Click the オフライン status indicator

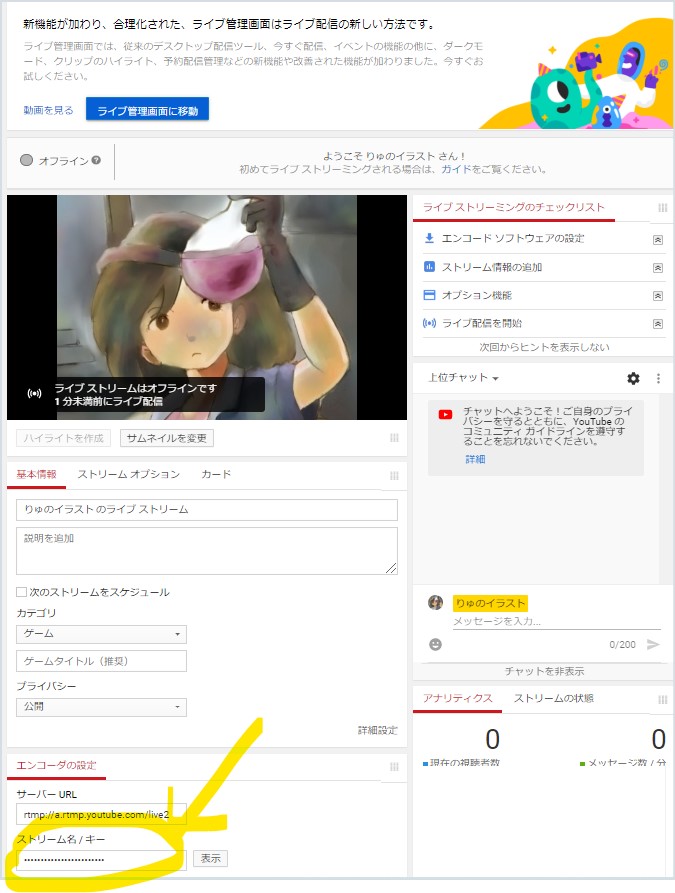pyautogui.click(x=54, y=161)
